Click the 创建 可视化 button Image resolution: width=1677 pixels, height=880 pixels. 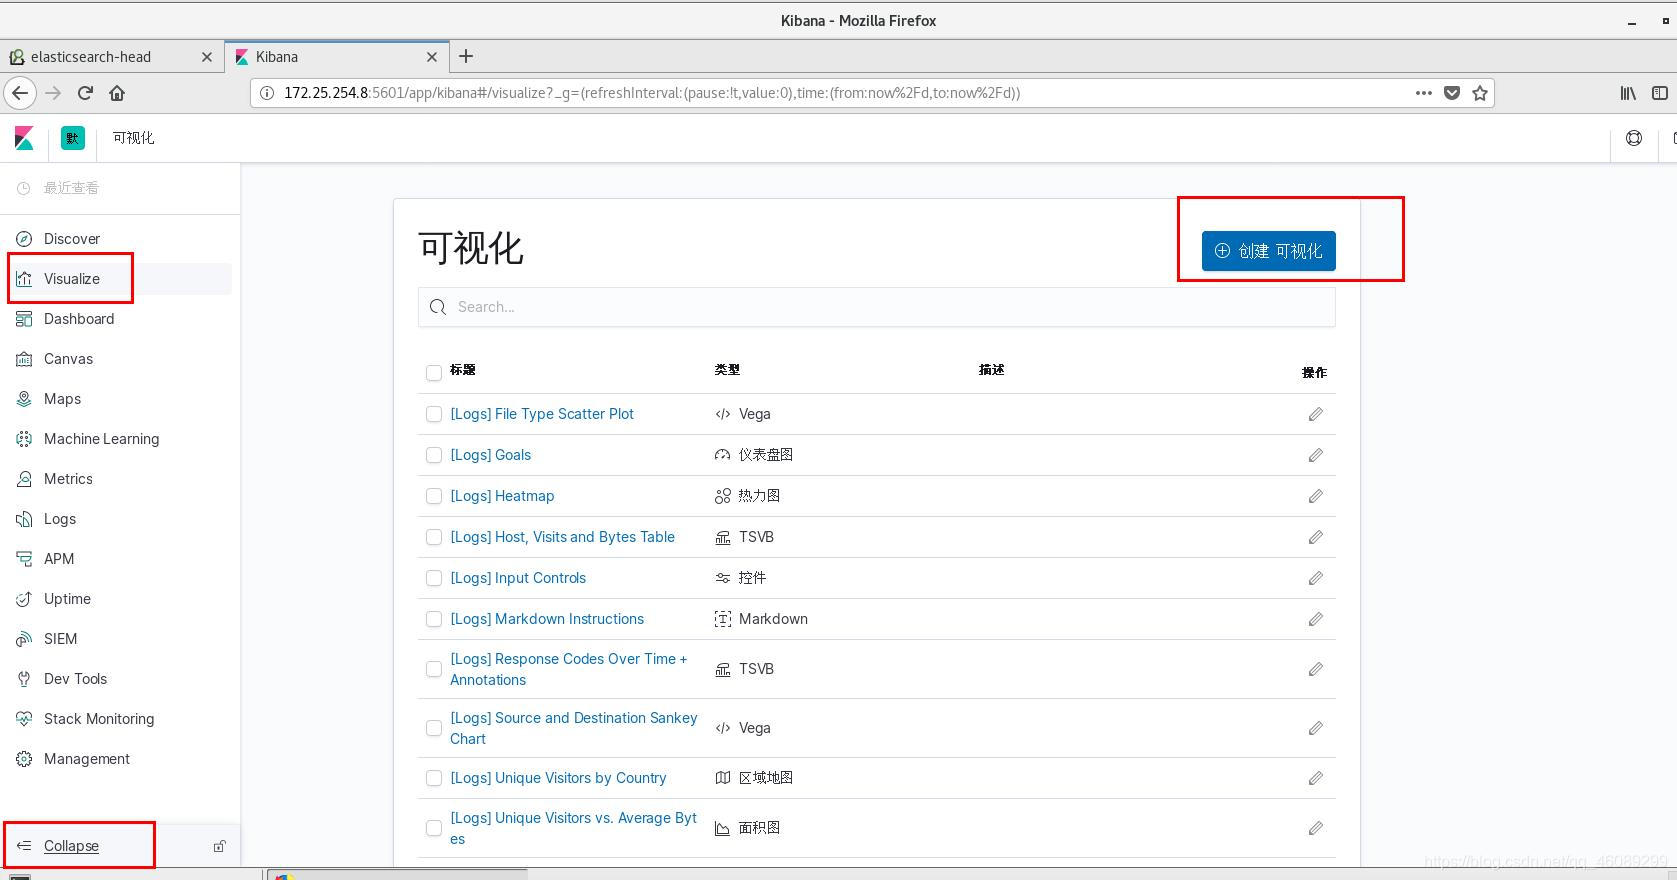pos(1268,251)
